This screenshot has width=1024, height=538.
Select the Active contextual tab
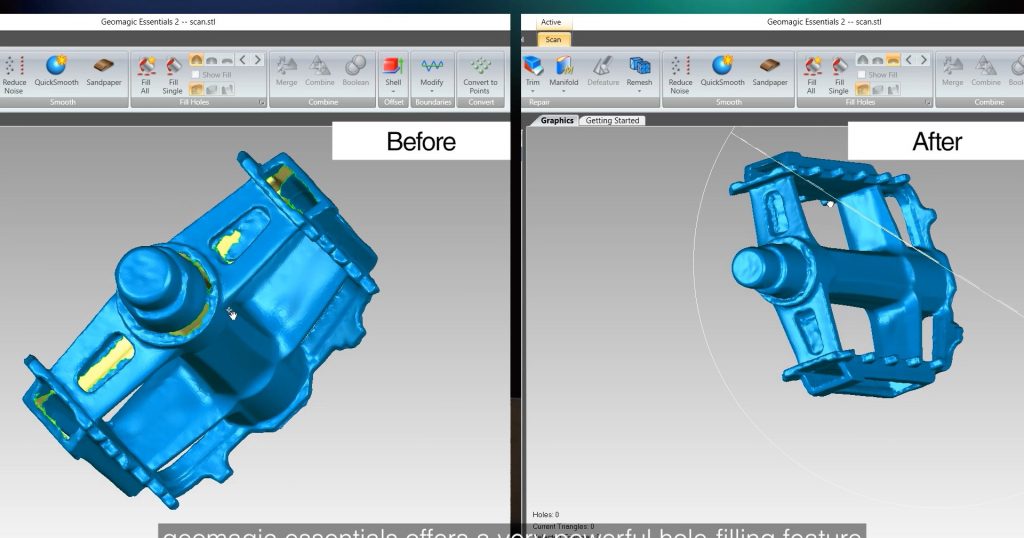coord(551,22)
